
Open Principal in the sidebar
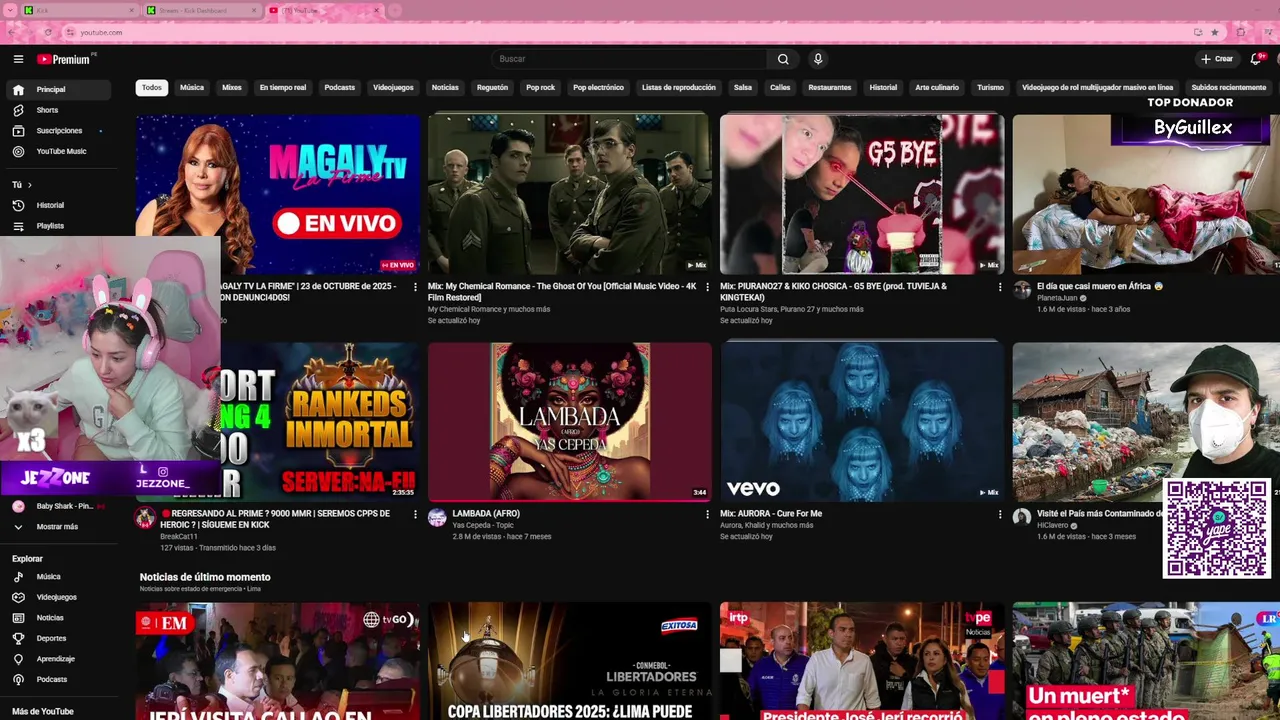tap(61, 90)
